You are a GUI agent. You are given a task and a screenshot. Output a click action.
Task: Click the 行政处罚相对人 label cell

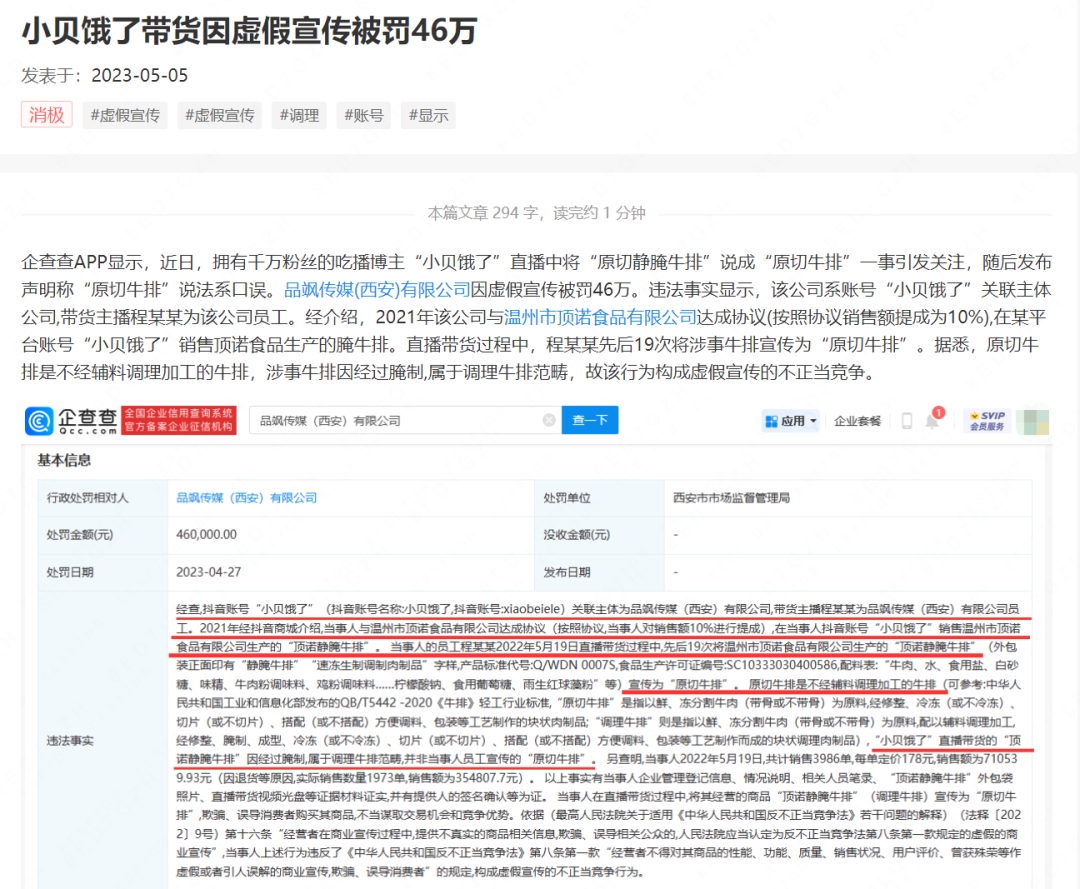coord(103,498)
